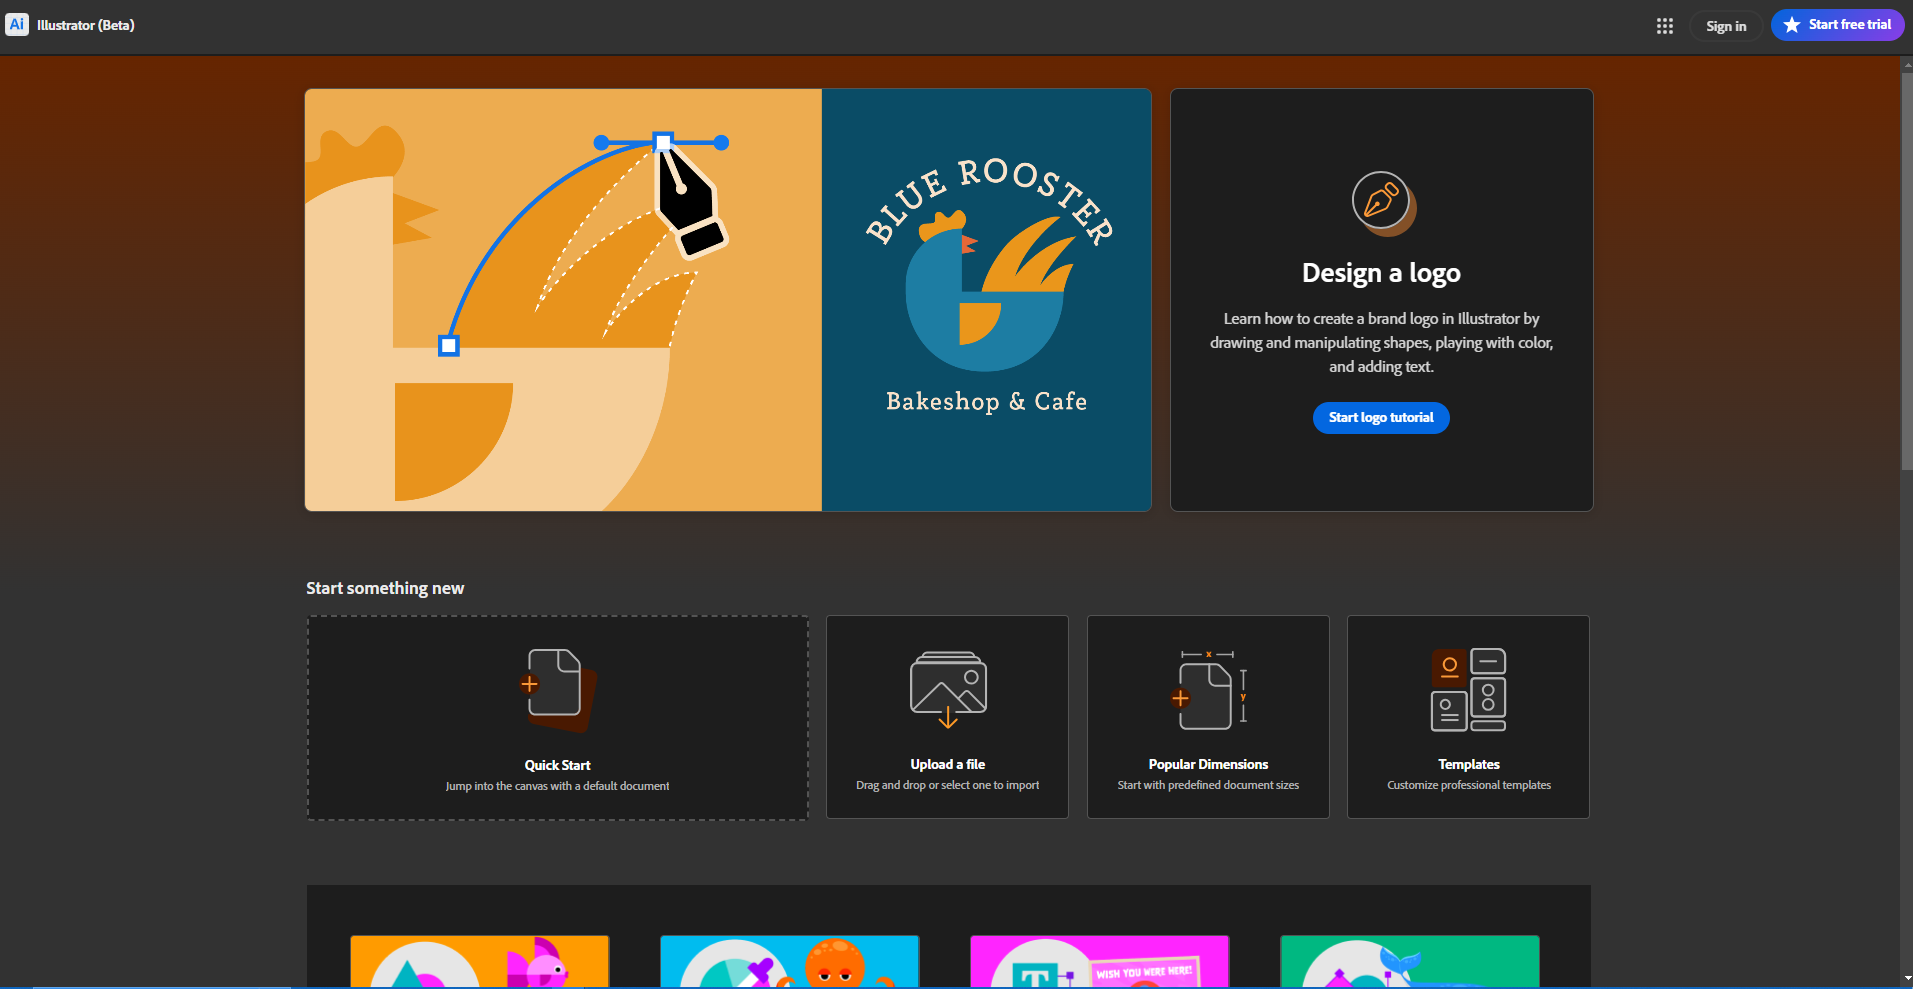Open the blue octopus tutorial thumbnail
The image size is (1913, 989).
790,962
